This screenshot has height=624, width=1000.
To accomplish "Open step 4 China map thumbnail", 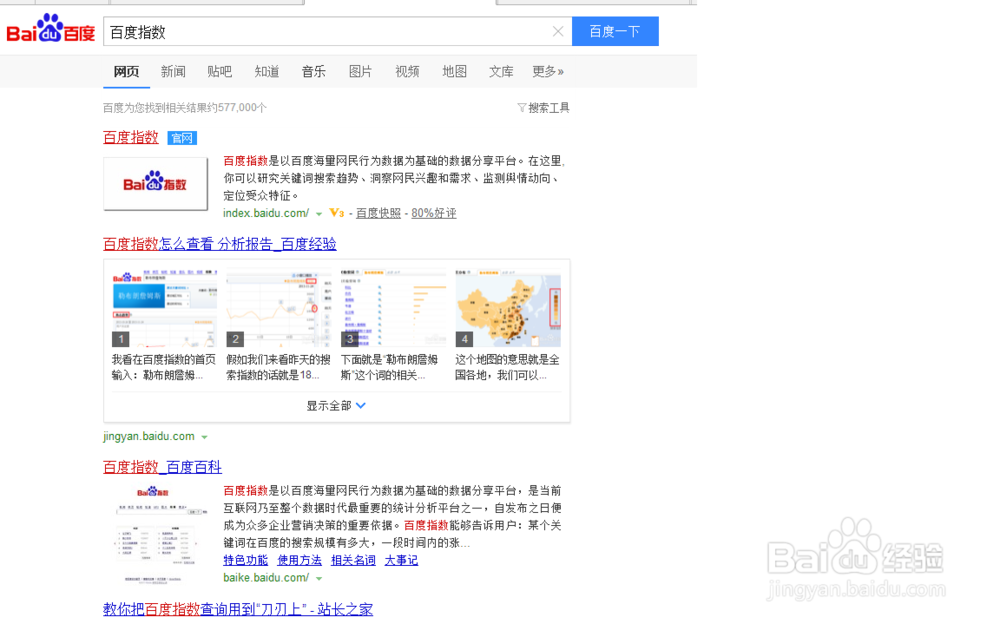I will 508,308.
